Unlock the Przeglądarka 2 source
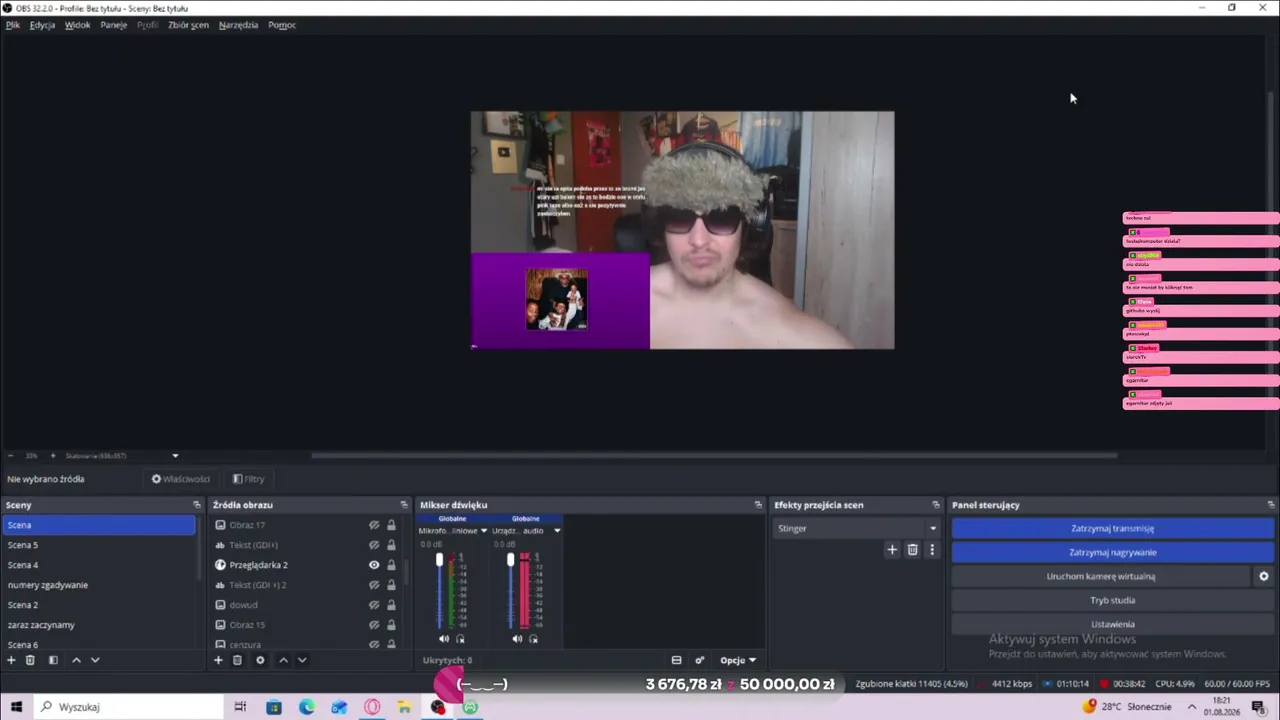The width and height of the screenshot is (1280, 720). (391, 565)
